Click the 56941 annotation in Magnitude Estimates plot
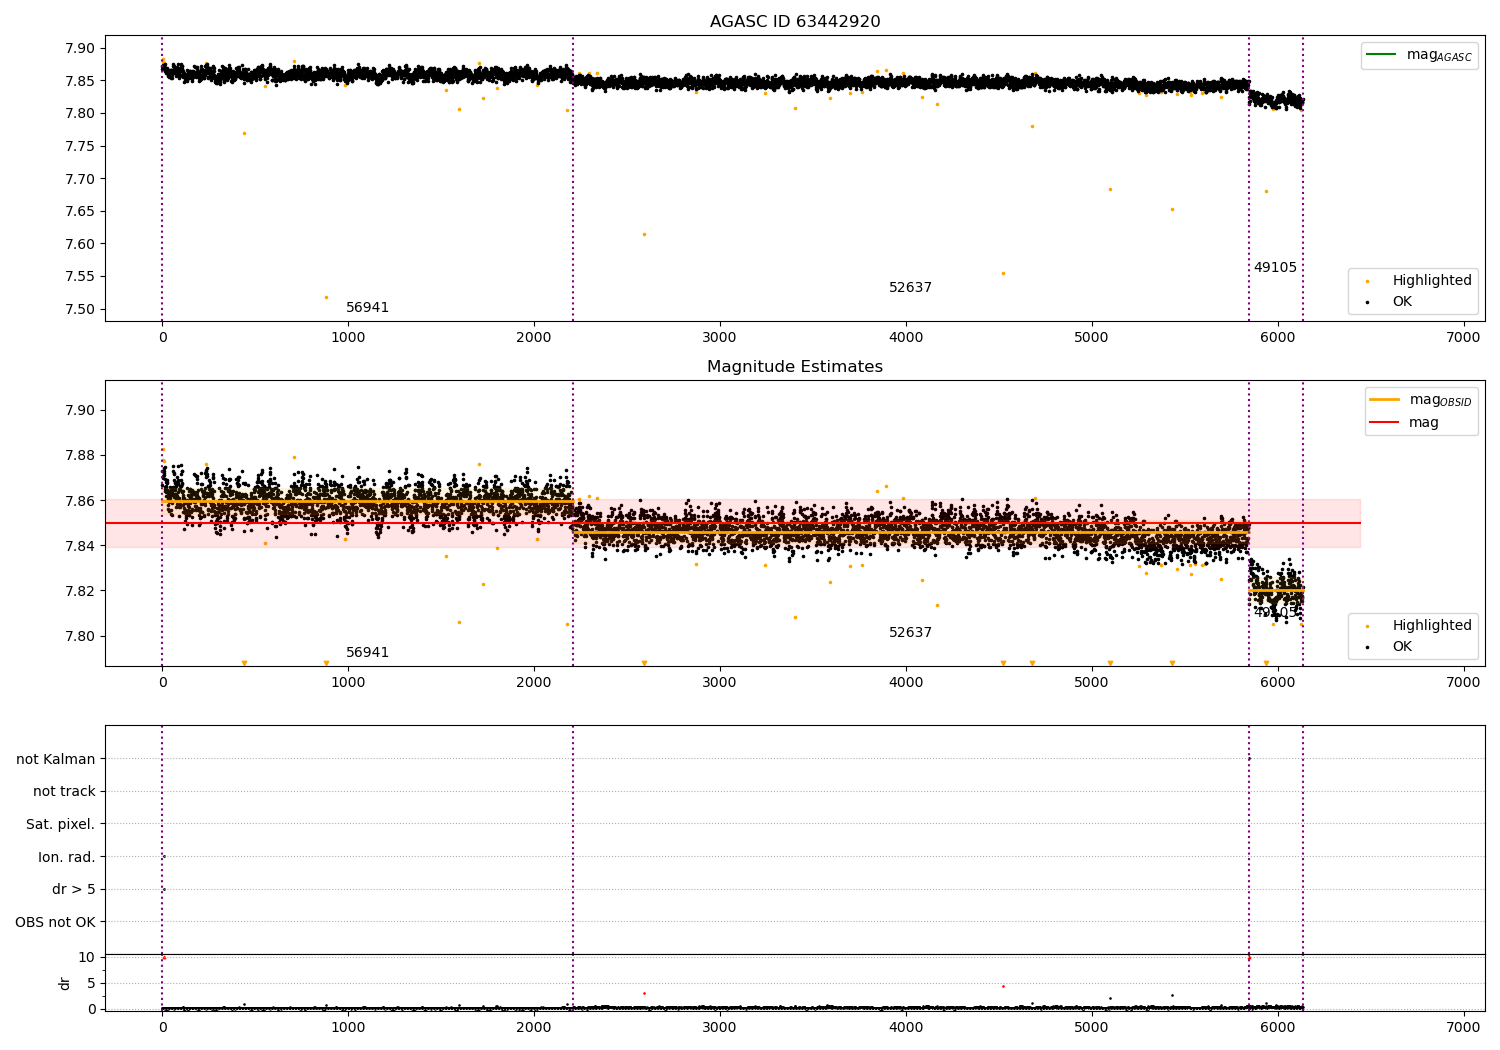Viewport: 1500px width, 1050px height. (367, 653)
